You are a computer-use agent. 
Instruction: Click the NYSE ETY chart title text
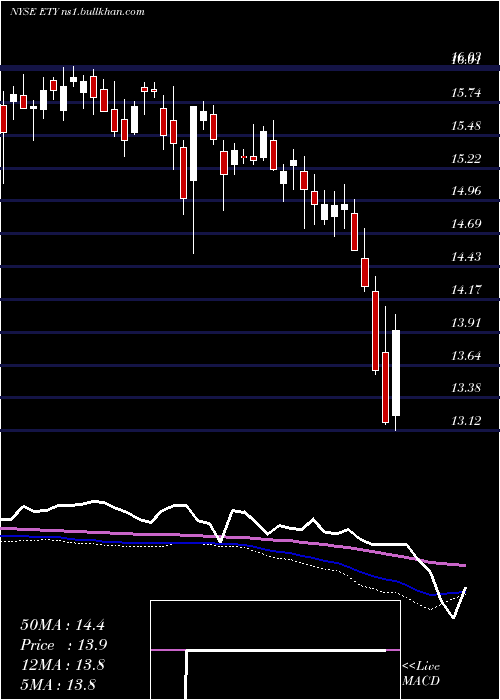tap(77, 11)
